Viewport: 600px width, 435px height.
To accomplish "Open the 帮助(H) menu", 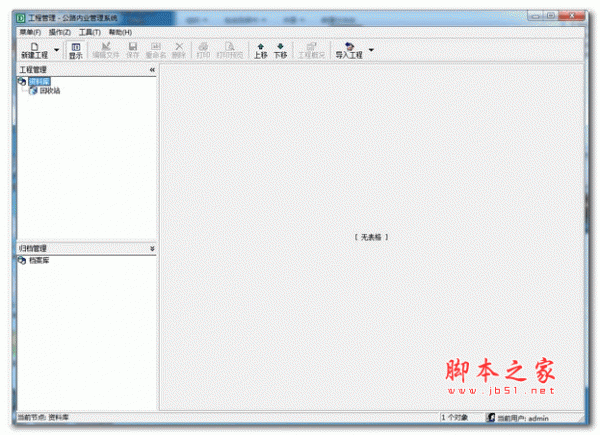I will coord(120,32).
